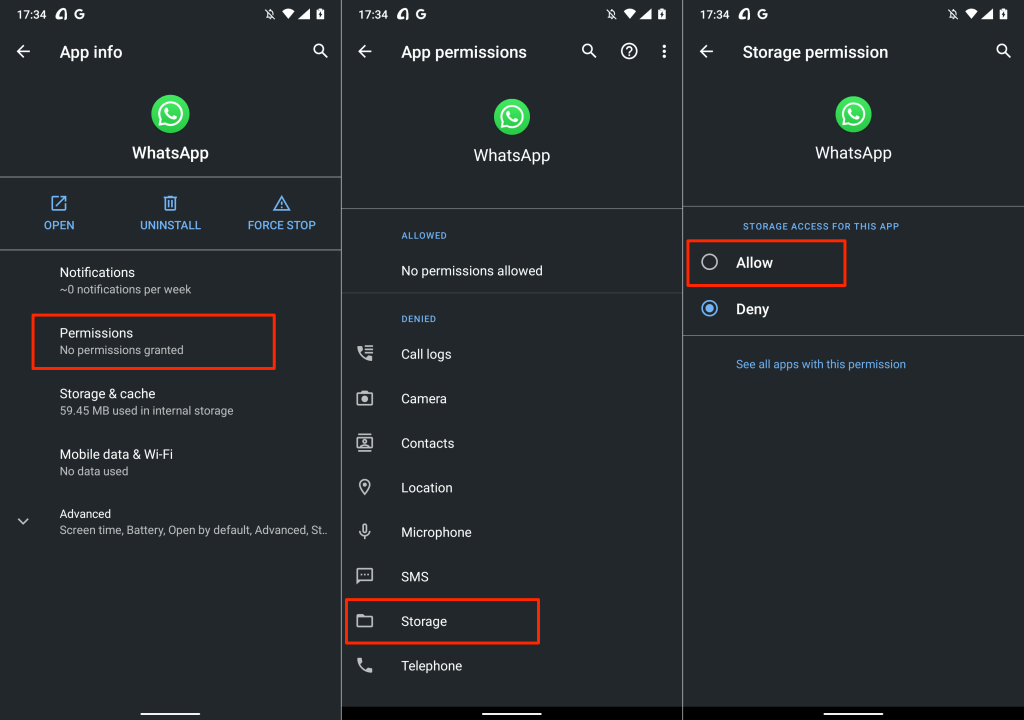Open three-dot overflow menu in App permissions
The width and height of the screenshot is (1024, 720).
pyautogui.click(x=664, y=52)
